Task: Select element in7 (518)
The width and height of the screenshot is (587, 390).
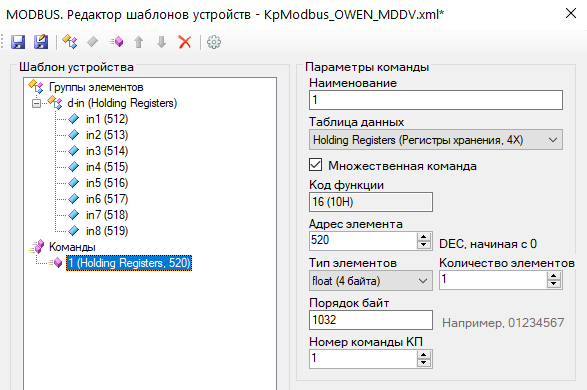Action: click(107, 215)
